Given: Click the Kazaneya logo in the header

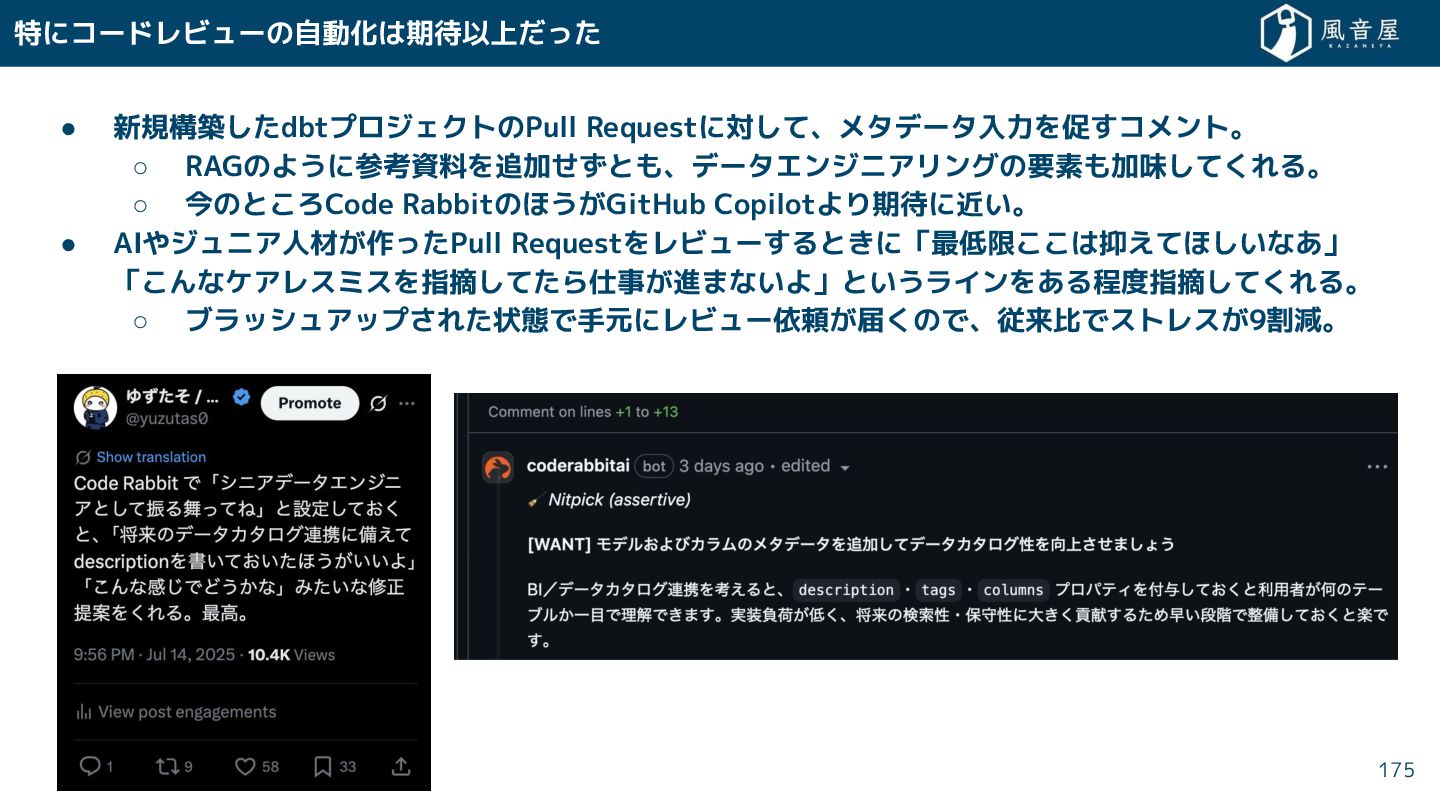Looking at the screenshot, I should coord(1329,33).
